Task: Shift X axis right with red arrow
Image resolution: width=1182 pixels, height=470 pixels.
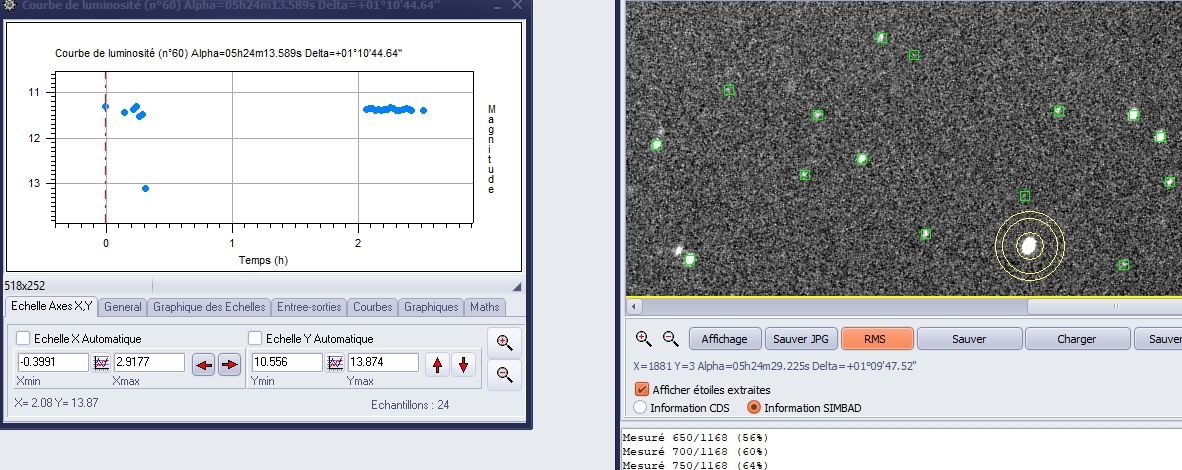Action: 229,365
